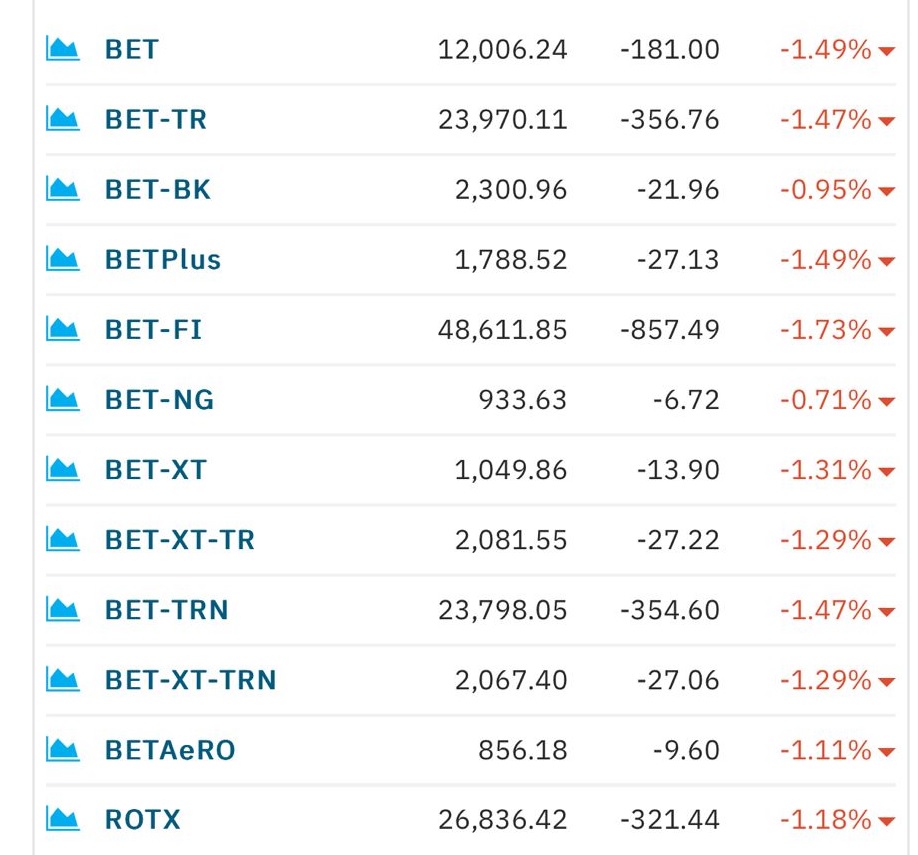The width and height of the screenshot is (918, 855).
Task: Open the chart icon for BET-FI
Action: pyautogui.click(x=63, y=329)
